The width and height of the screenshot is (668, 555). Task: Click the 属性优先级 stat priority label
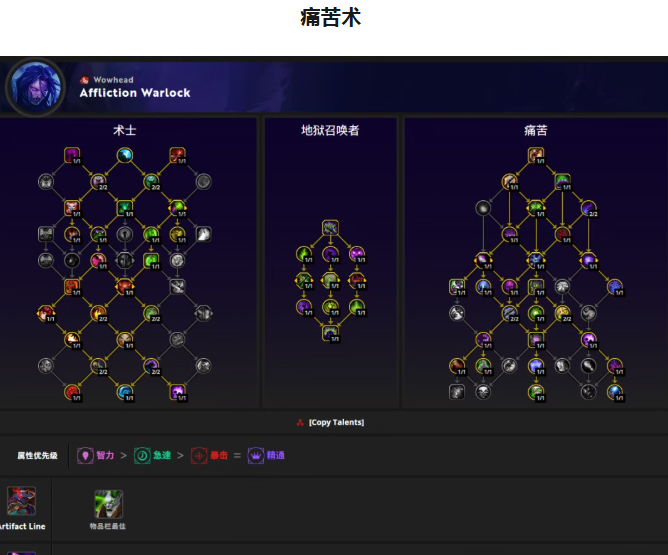[x=37, y=455]
